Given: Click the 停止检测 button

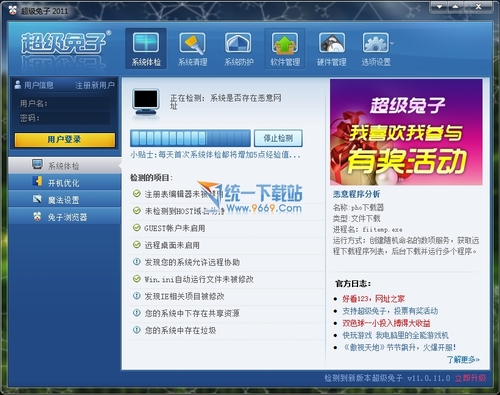Looking at the screenshot, I should pos(278,138).
